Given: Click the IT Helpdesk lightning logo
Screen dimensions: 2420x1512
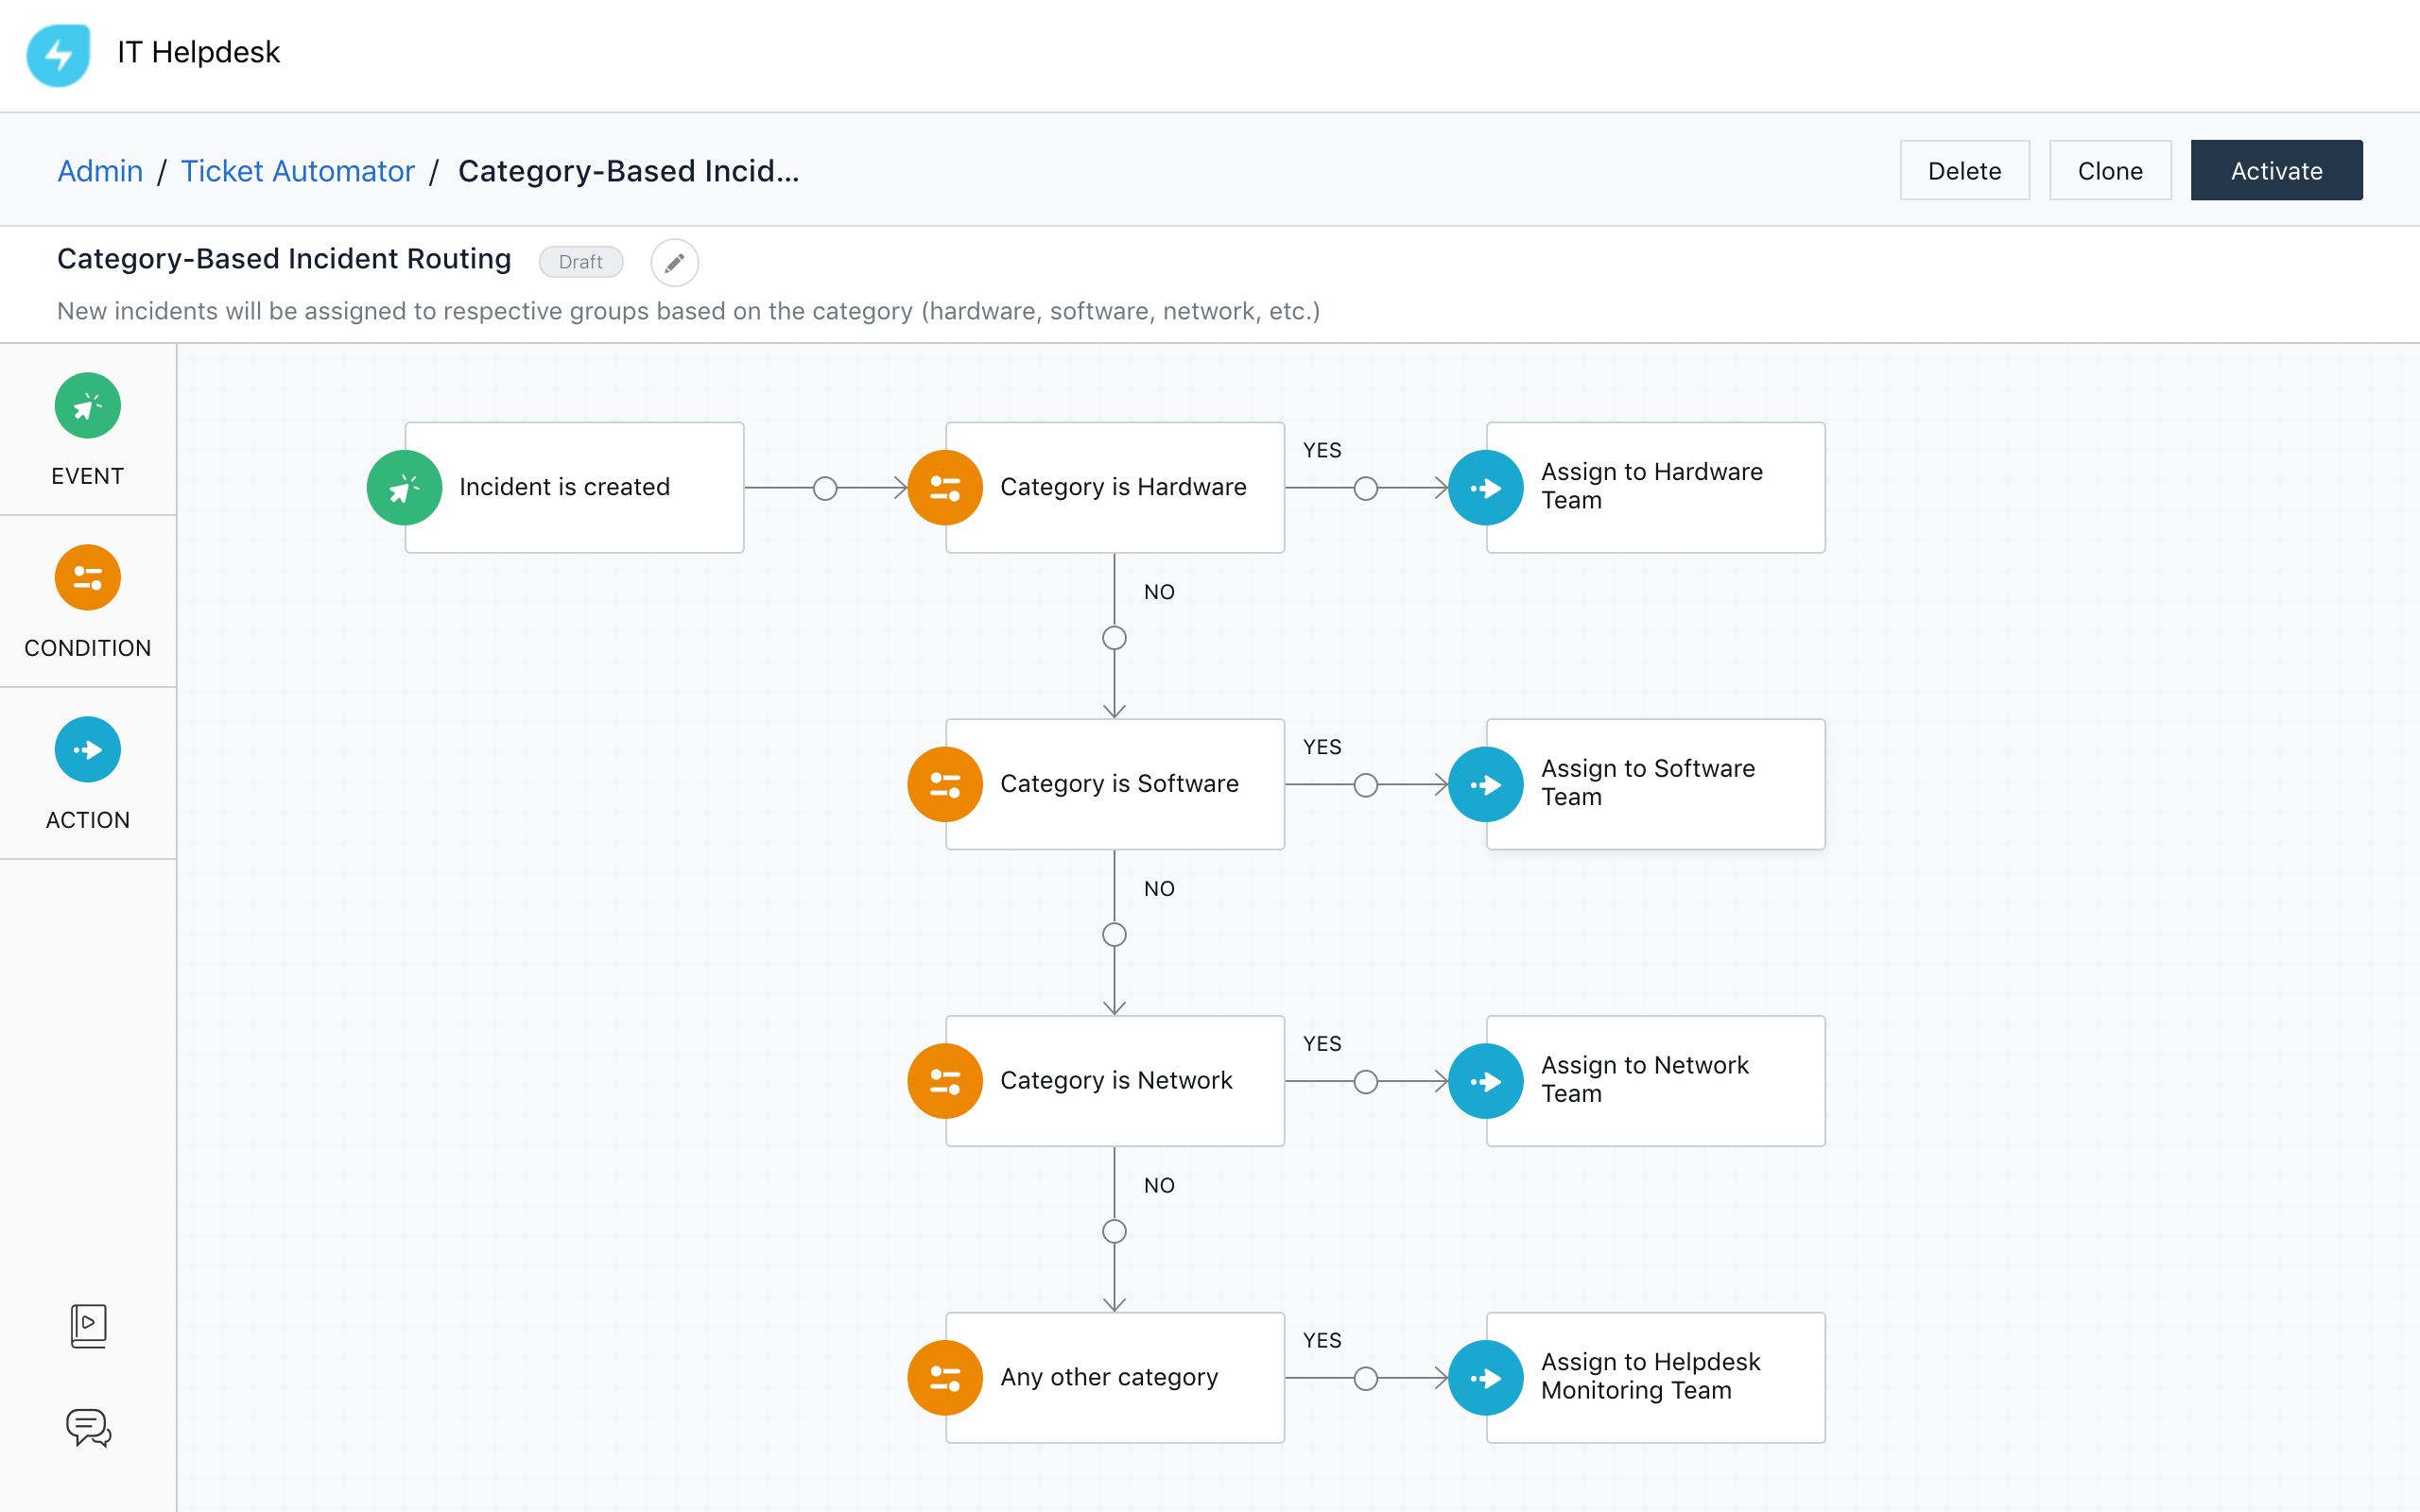Looking at the screenshot, I should pyautogui.click(x=58, y=54).
